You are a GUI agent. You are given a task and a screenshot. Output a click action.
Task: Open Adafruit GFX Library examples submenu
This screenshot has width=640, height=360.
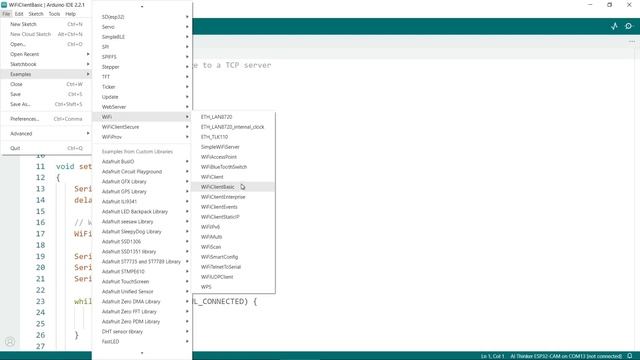pos(142,182)
